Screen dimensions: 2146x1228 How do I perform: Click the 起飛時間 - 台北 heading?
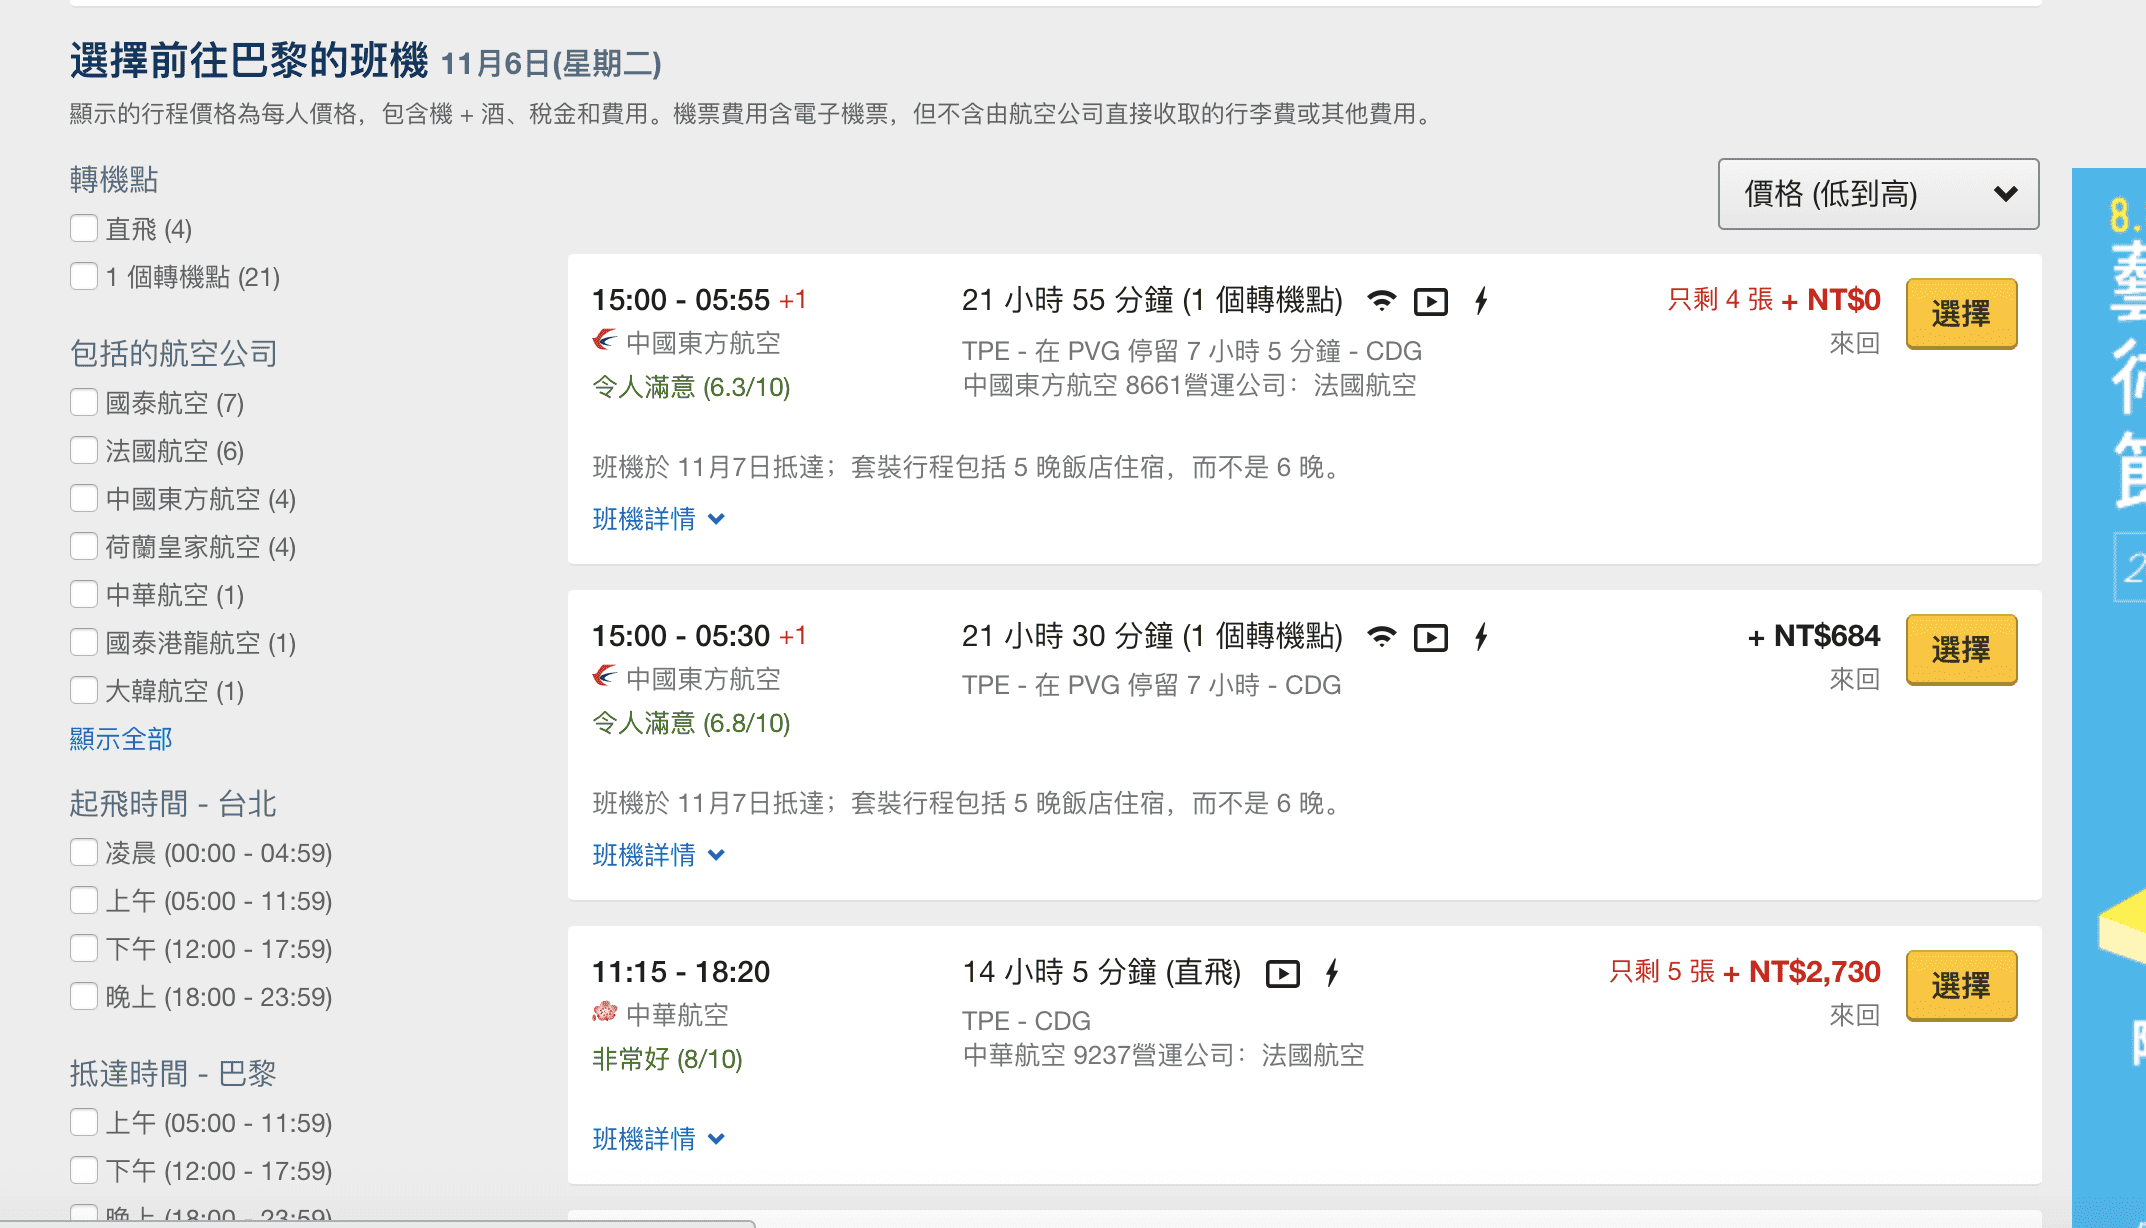(173, 803)
